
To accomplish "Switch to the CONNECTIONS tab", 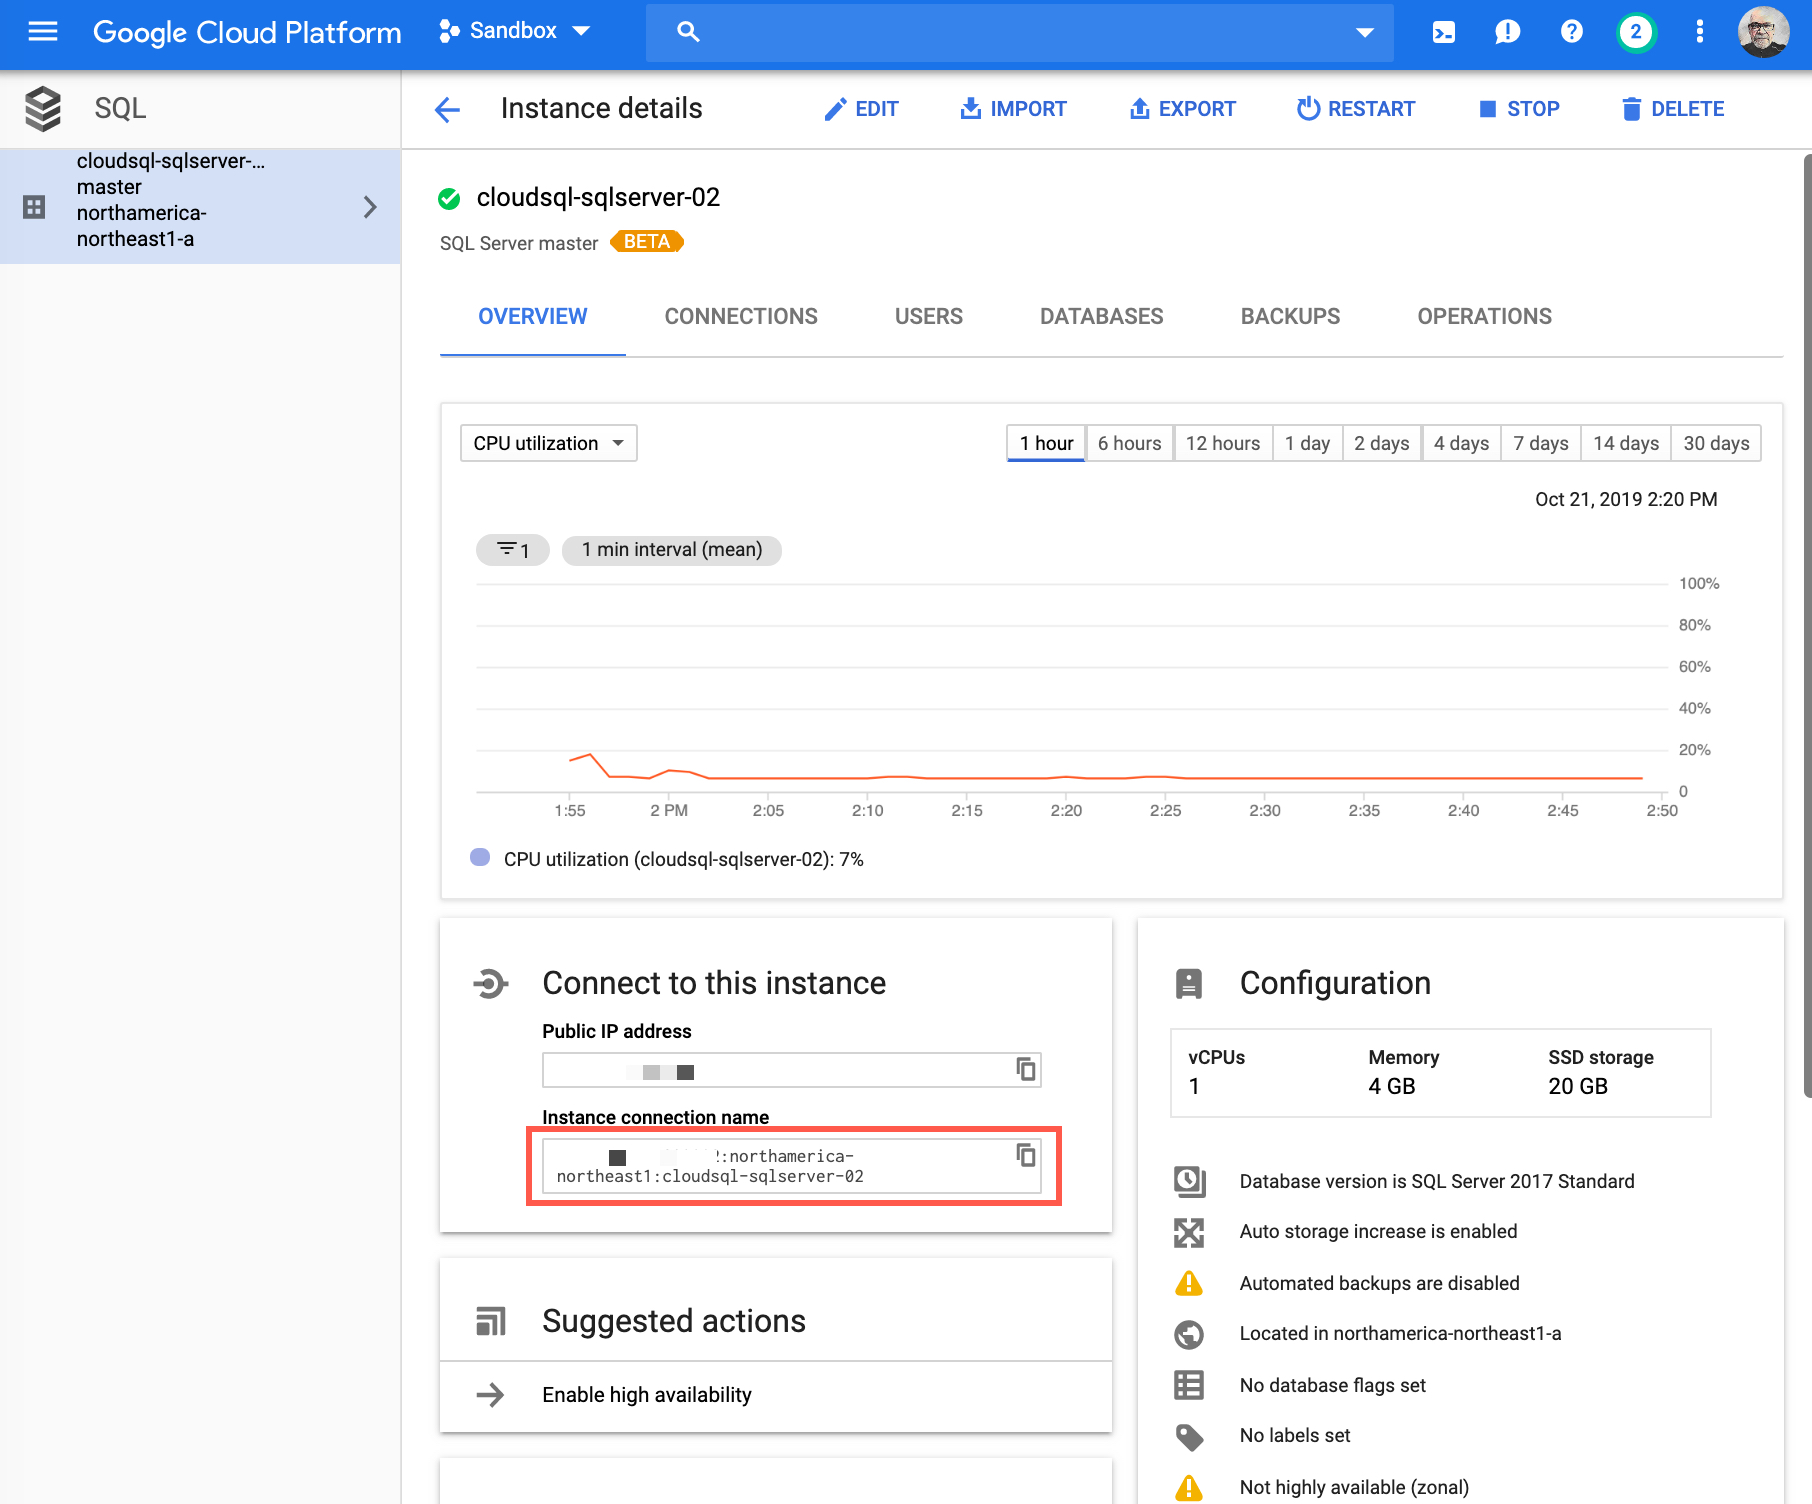I will 741,317.
